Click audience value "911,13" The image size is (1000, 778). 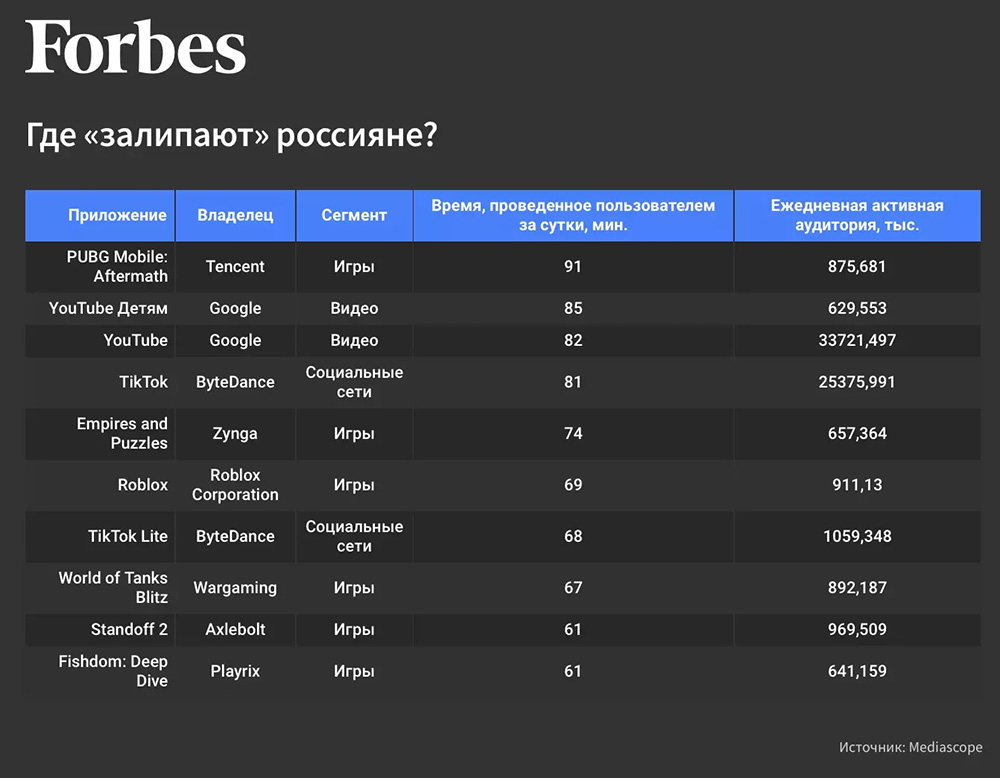click(x=857, y=485)
